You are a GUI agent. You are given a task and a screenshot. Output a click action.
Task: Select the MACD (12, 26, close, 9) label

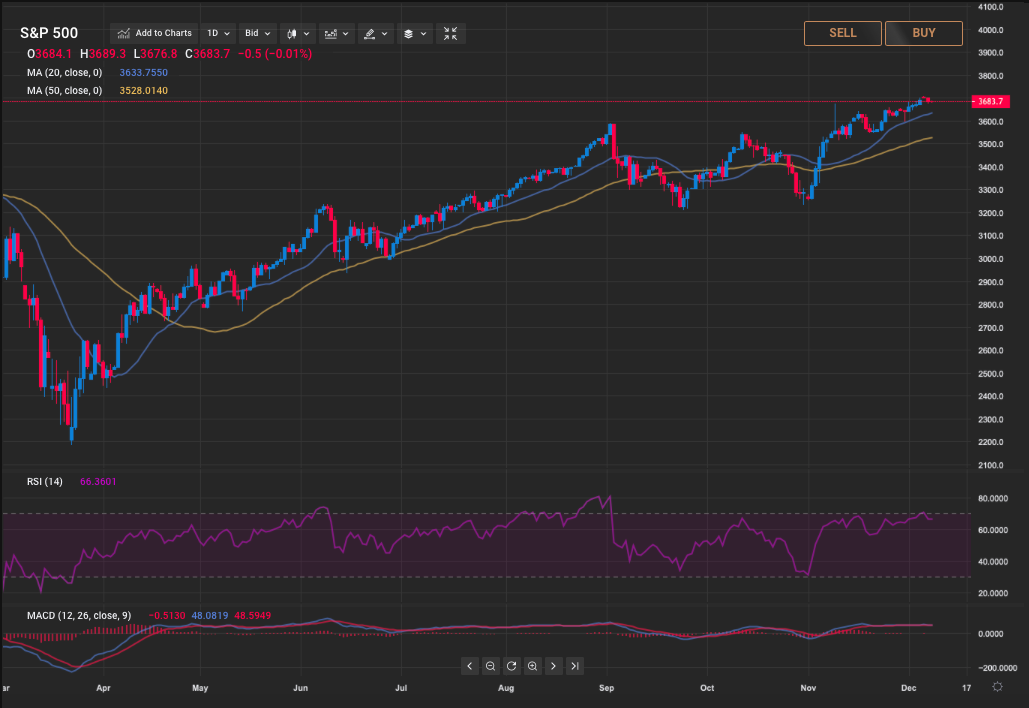[79, 615]
